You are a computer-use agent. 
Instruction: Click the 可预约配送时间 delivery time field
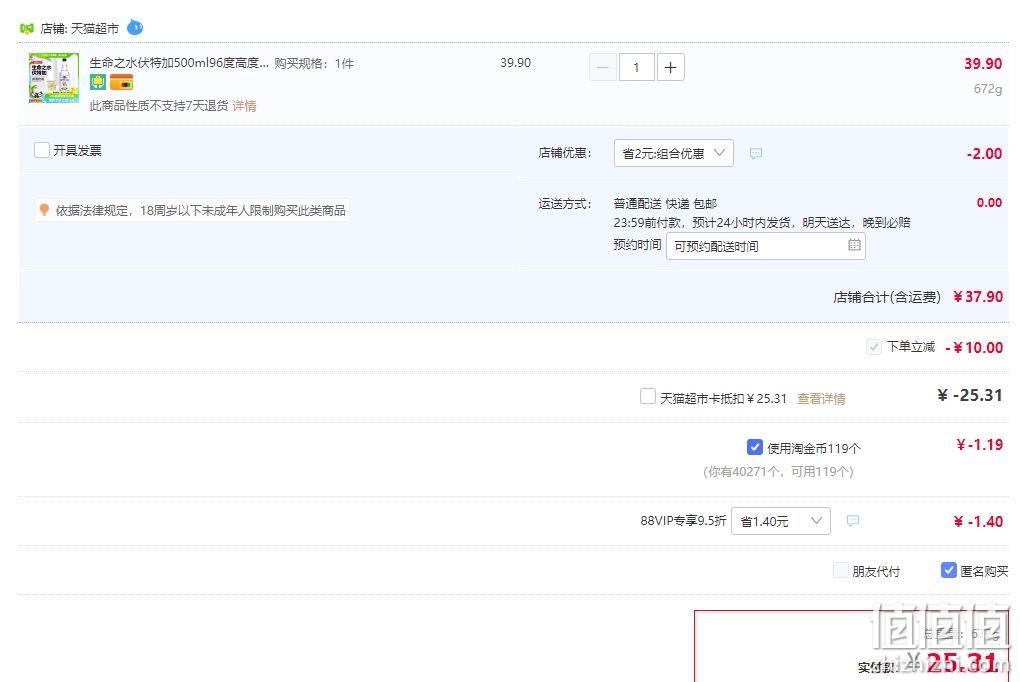(766, 246)
